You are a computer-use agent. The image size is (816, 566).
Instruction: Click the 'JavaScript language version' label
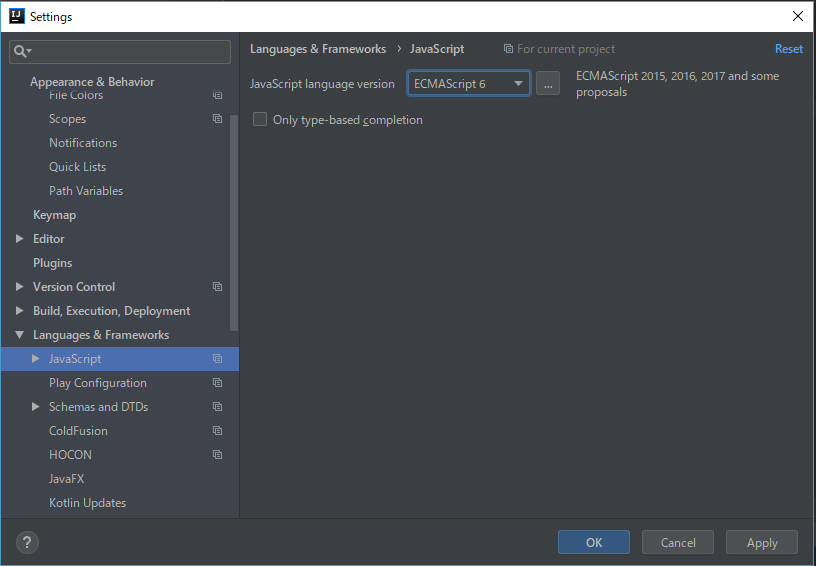322,84
